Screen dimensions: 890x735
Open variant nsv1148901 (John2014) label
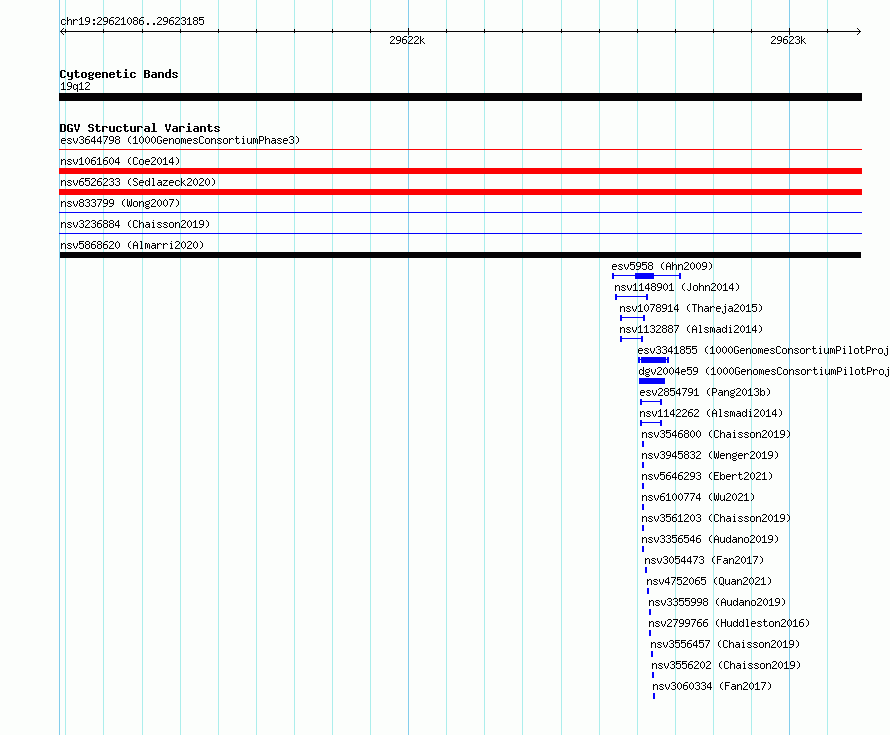[x=677, y=287]
